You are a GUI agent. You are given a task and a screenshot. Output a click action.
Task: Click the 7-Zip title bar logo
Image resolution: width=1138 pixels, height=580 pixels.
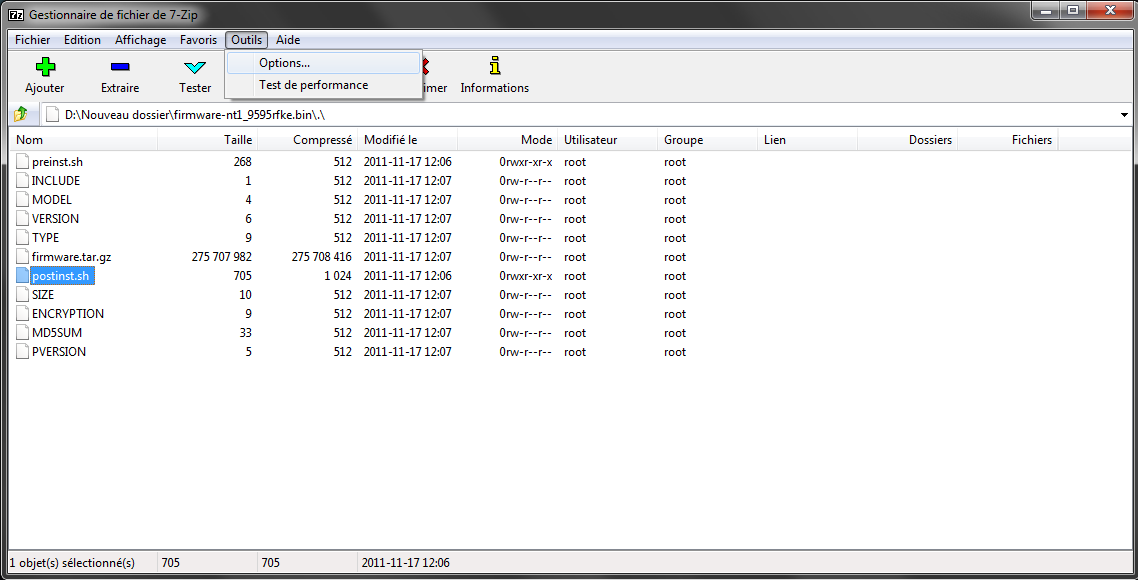click(15, 15)
